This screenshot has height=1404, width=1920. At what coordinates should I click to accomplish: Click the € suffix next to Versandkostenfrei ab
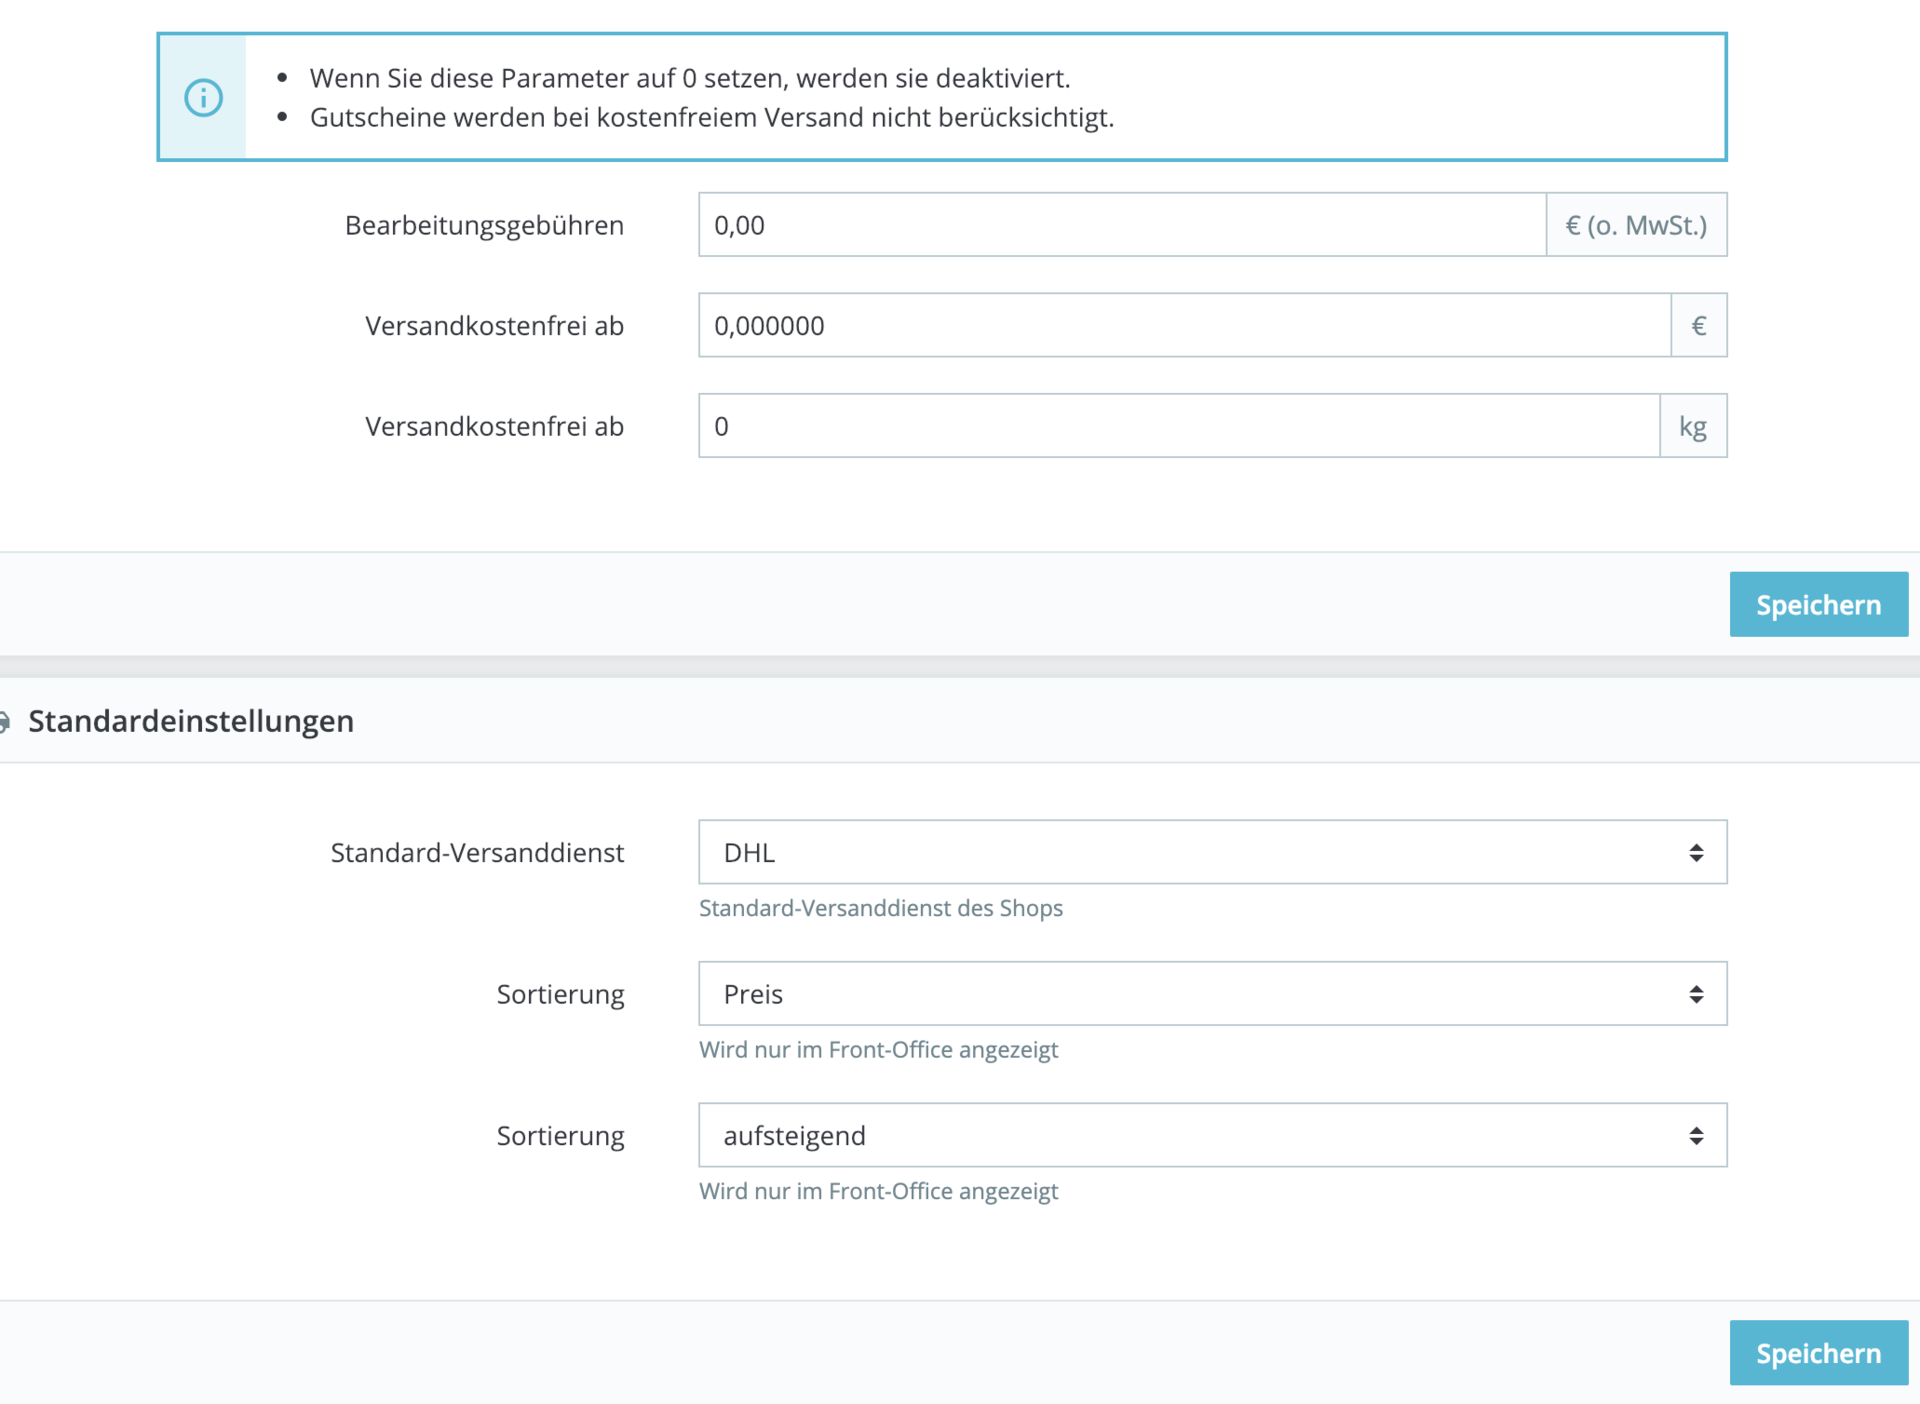1698,326
